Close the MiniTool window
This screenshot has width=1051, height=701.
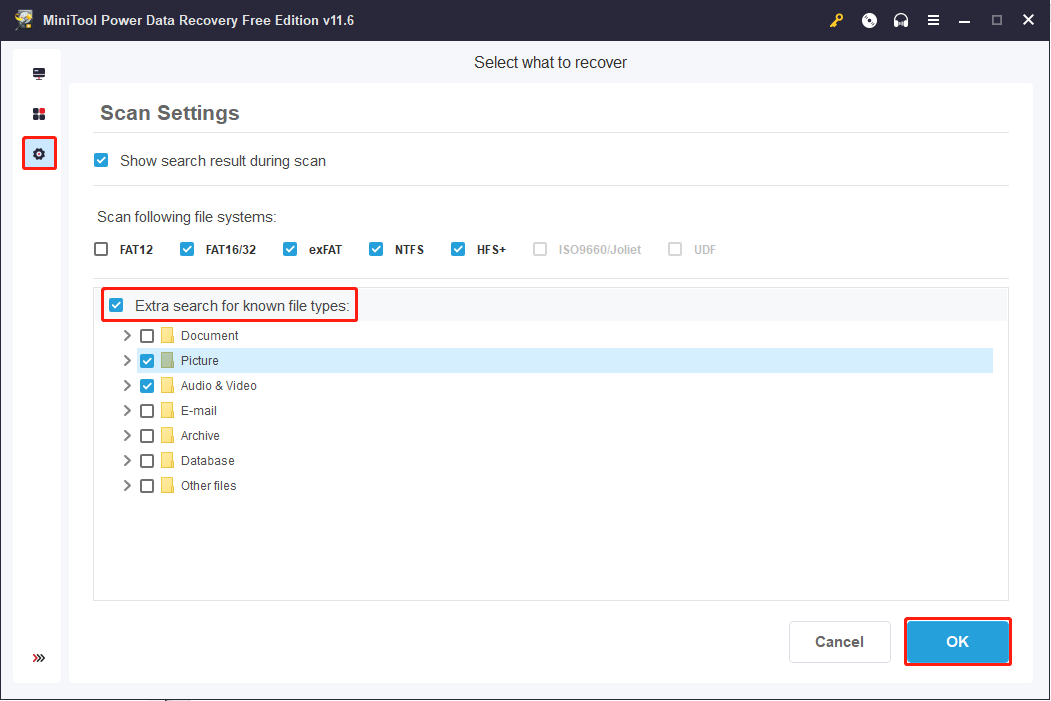(1028, 19)
